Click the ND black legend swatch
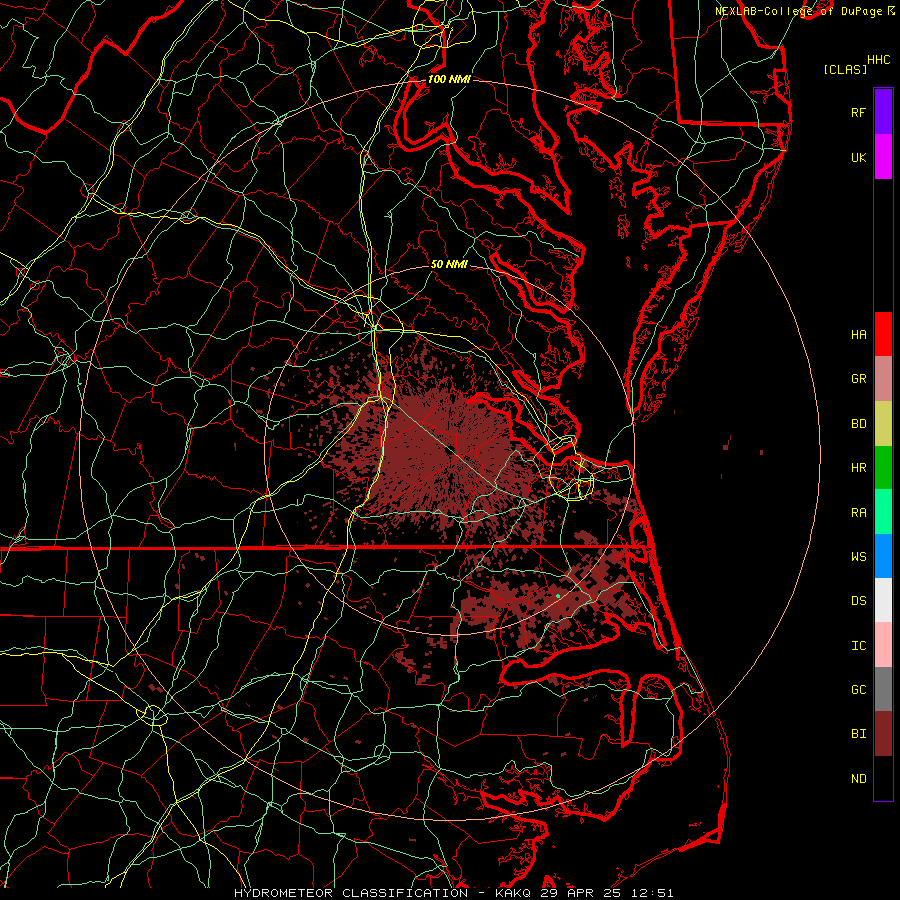 coord(883,778)
